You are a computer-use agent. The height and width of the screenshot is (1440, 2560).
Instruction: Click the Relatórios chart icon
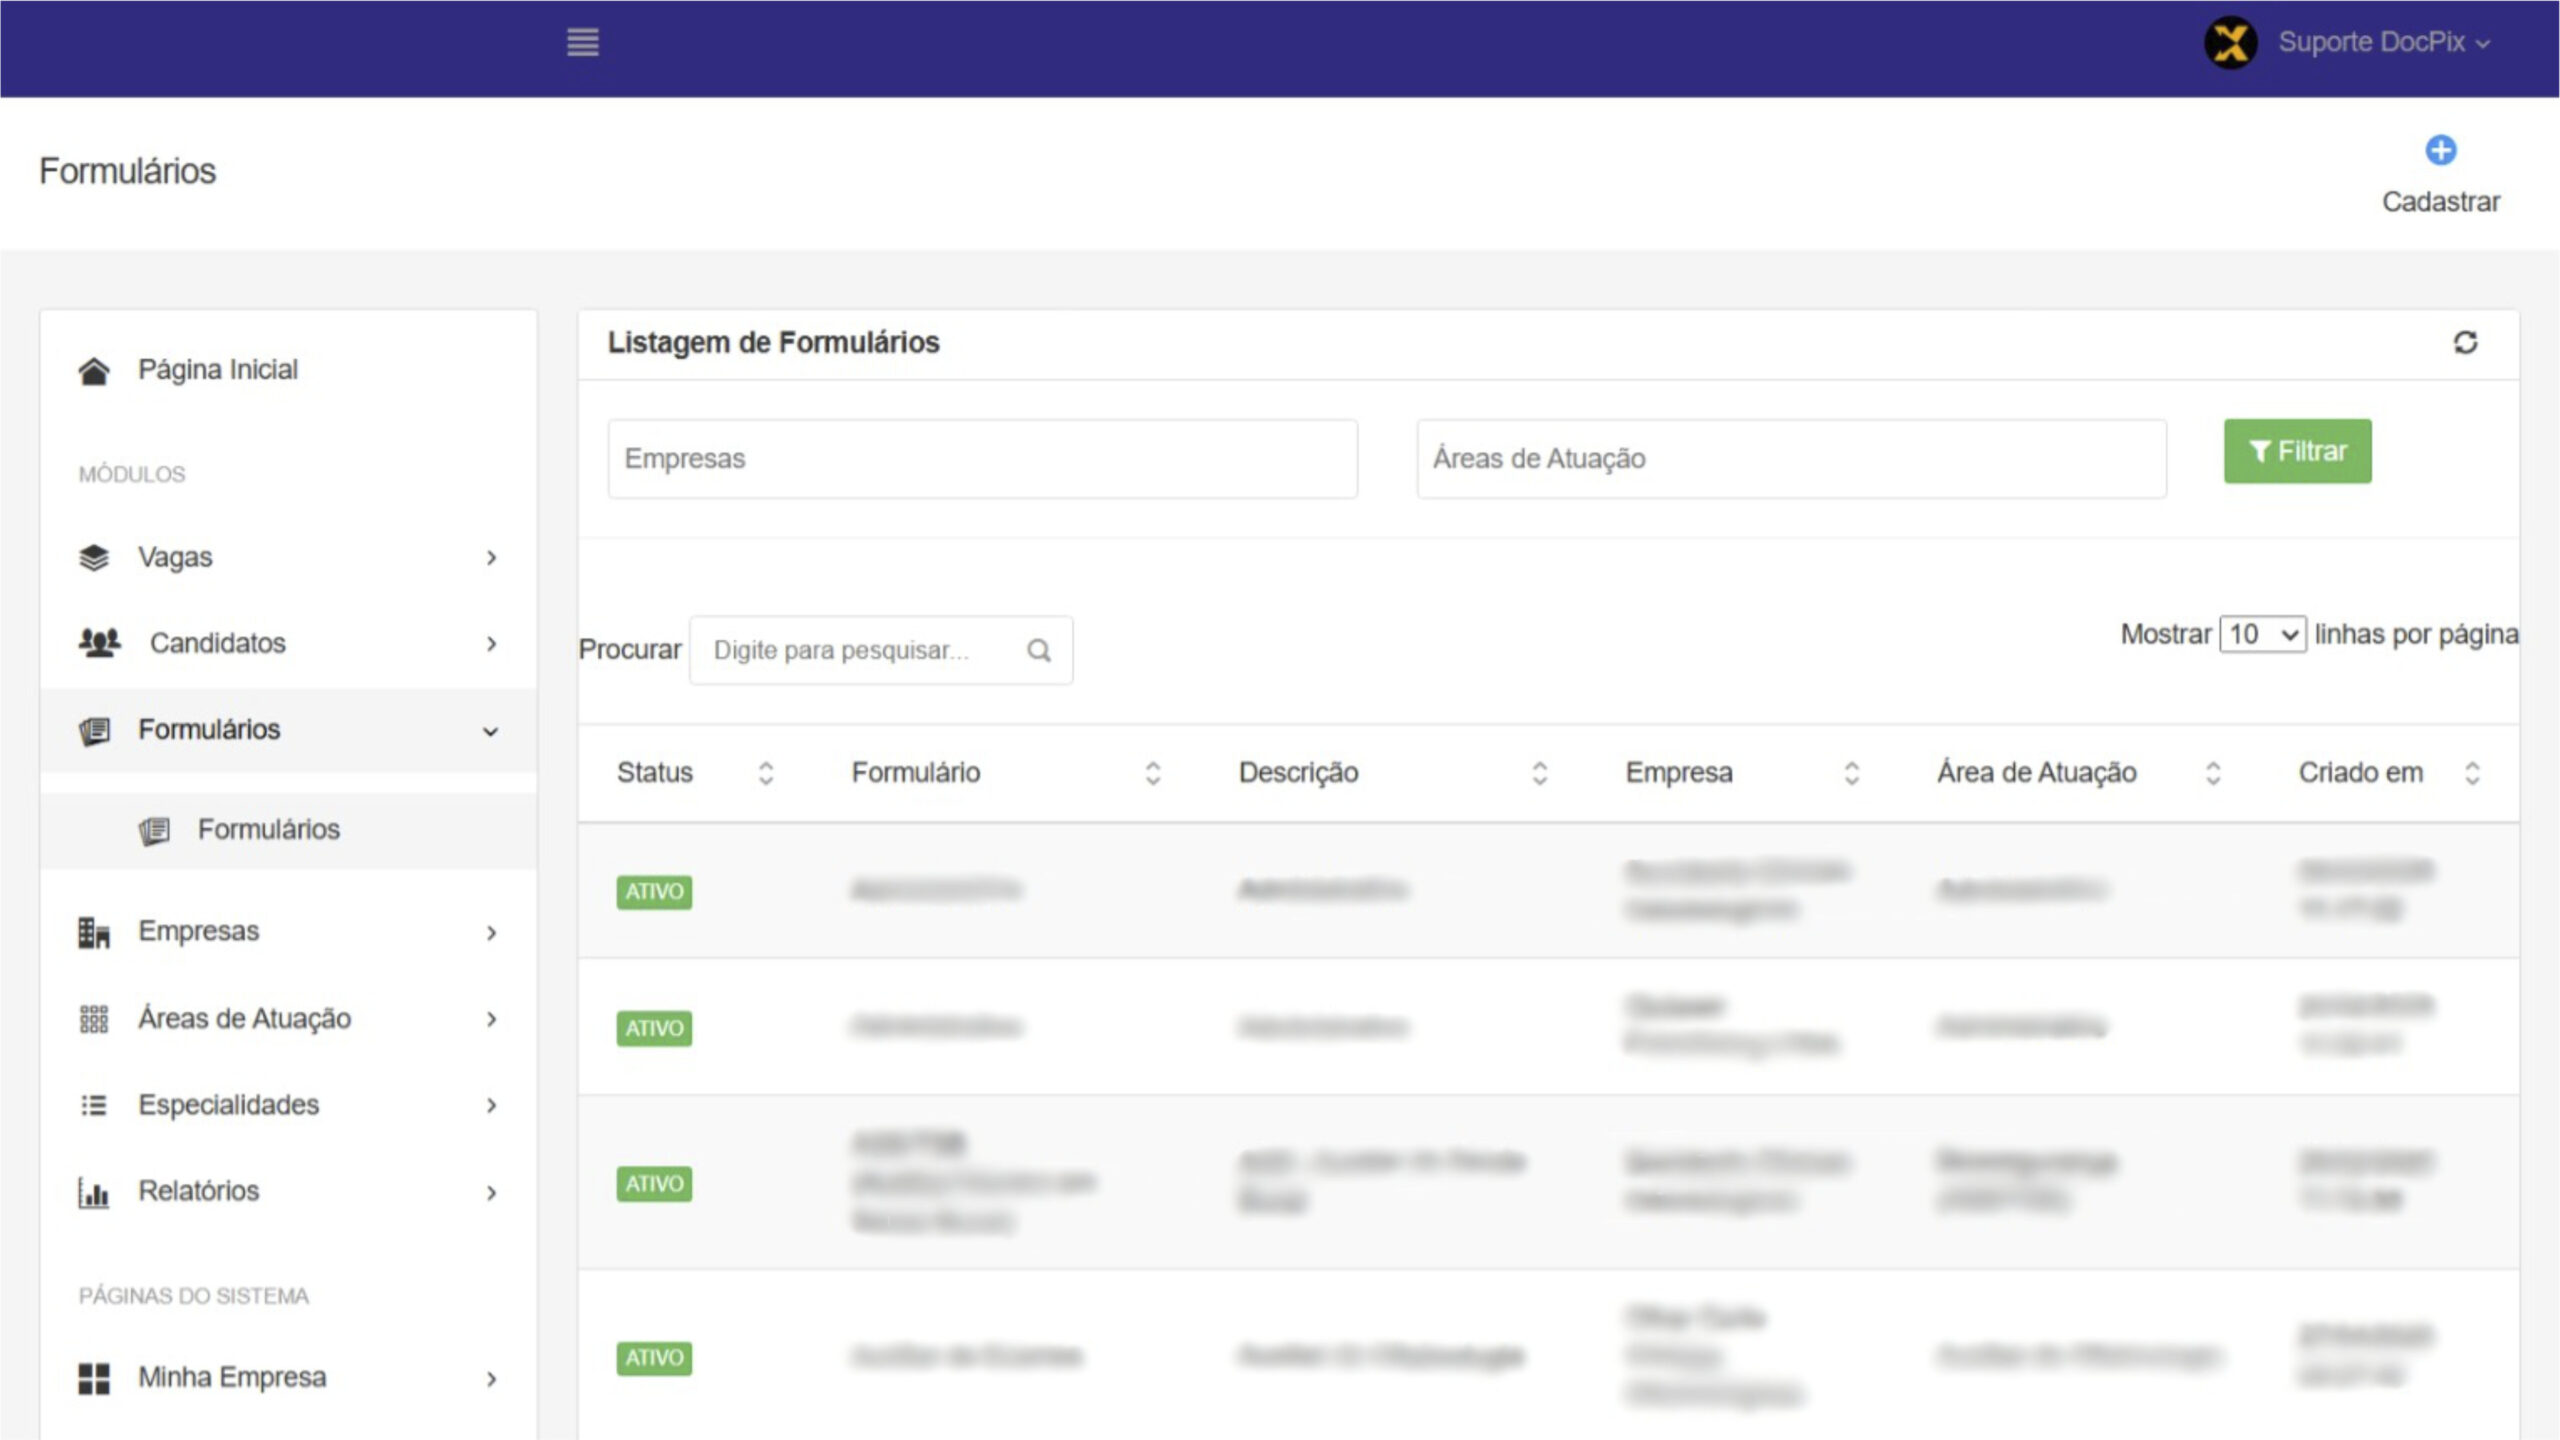[94, 1192]
